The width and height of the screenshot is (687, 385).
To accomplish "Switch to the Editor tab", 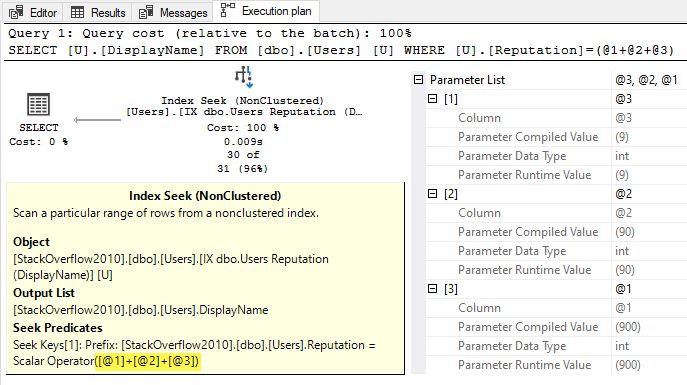I will tap(33, 12).
